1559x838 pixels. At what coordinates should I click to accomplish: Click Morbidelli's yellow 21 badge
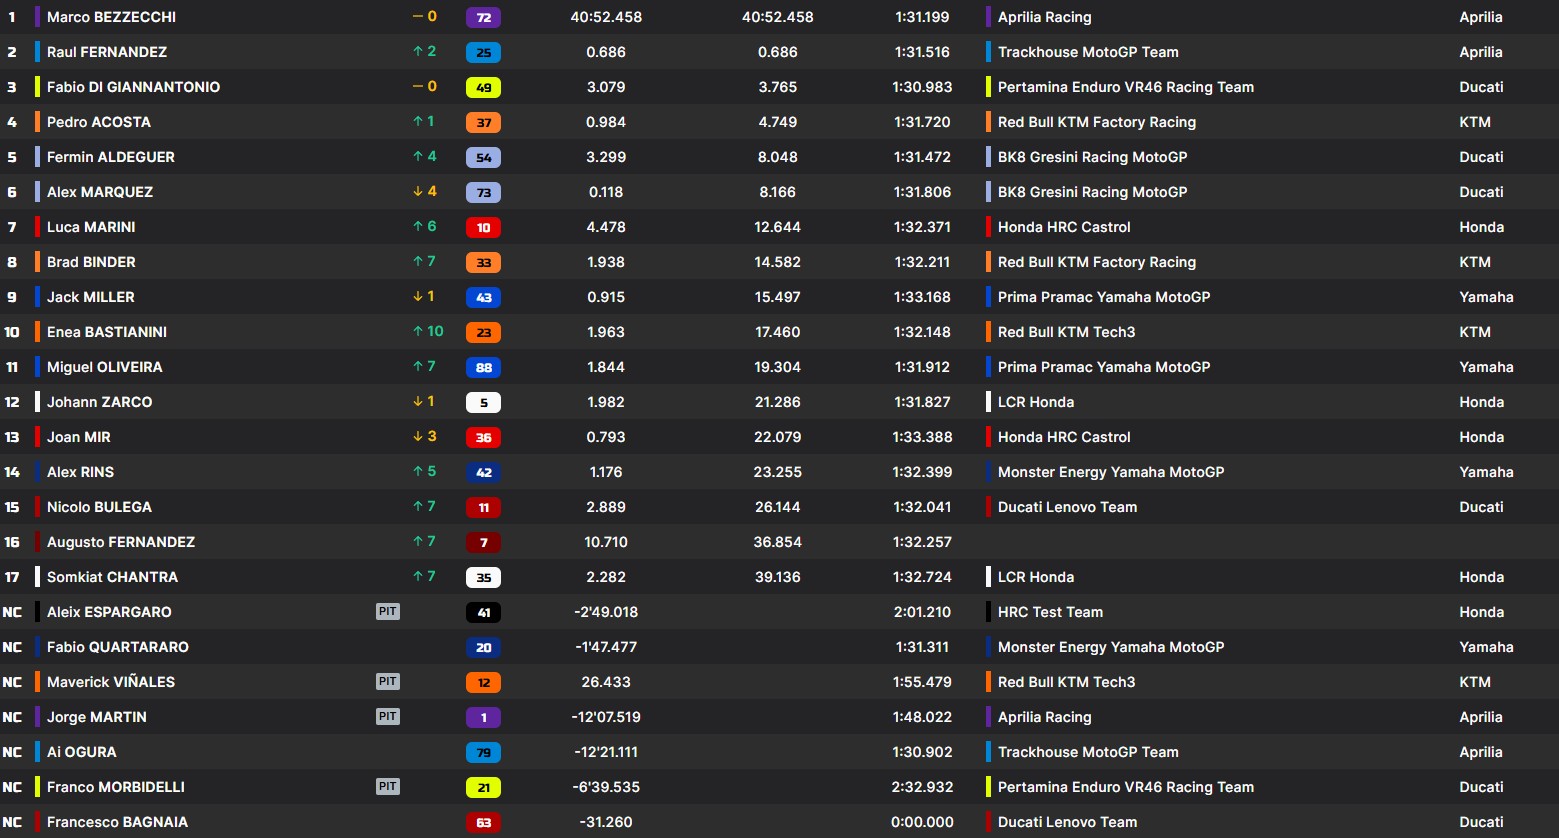coord(483,787)
